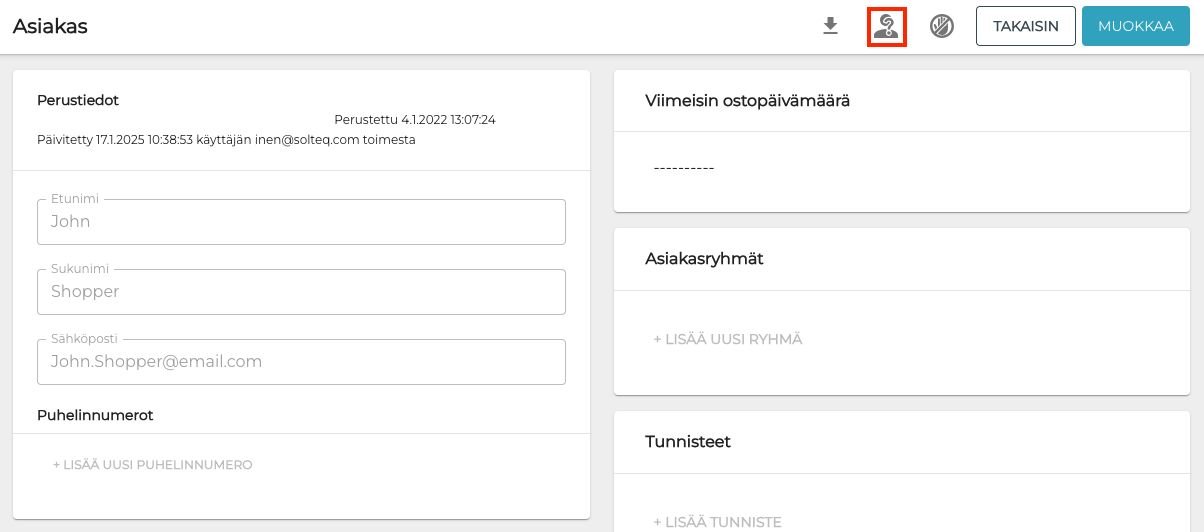The height and width of the screenshot is (532, 1204).
Task: Click the anonymize customer icon with question mark
Action: (x=886, y=26)
